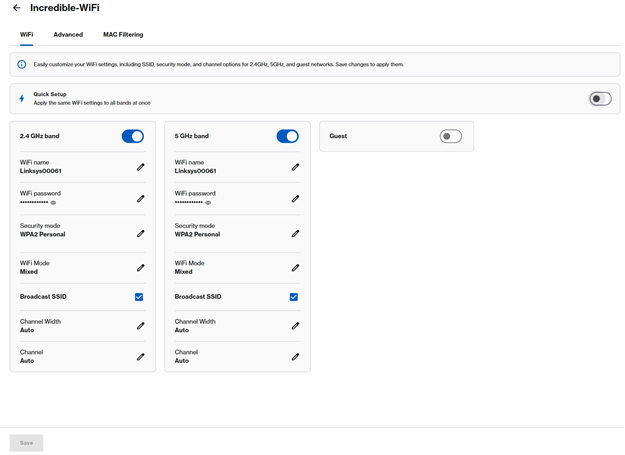Edit 5 GHz Channel Width pencil icon
Screen dimensions: 625x455
[x=295, y=326]
